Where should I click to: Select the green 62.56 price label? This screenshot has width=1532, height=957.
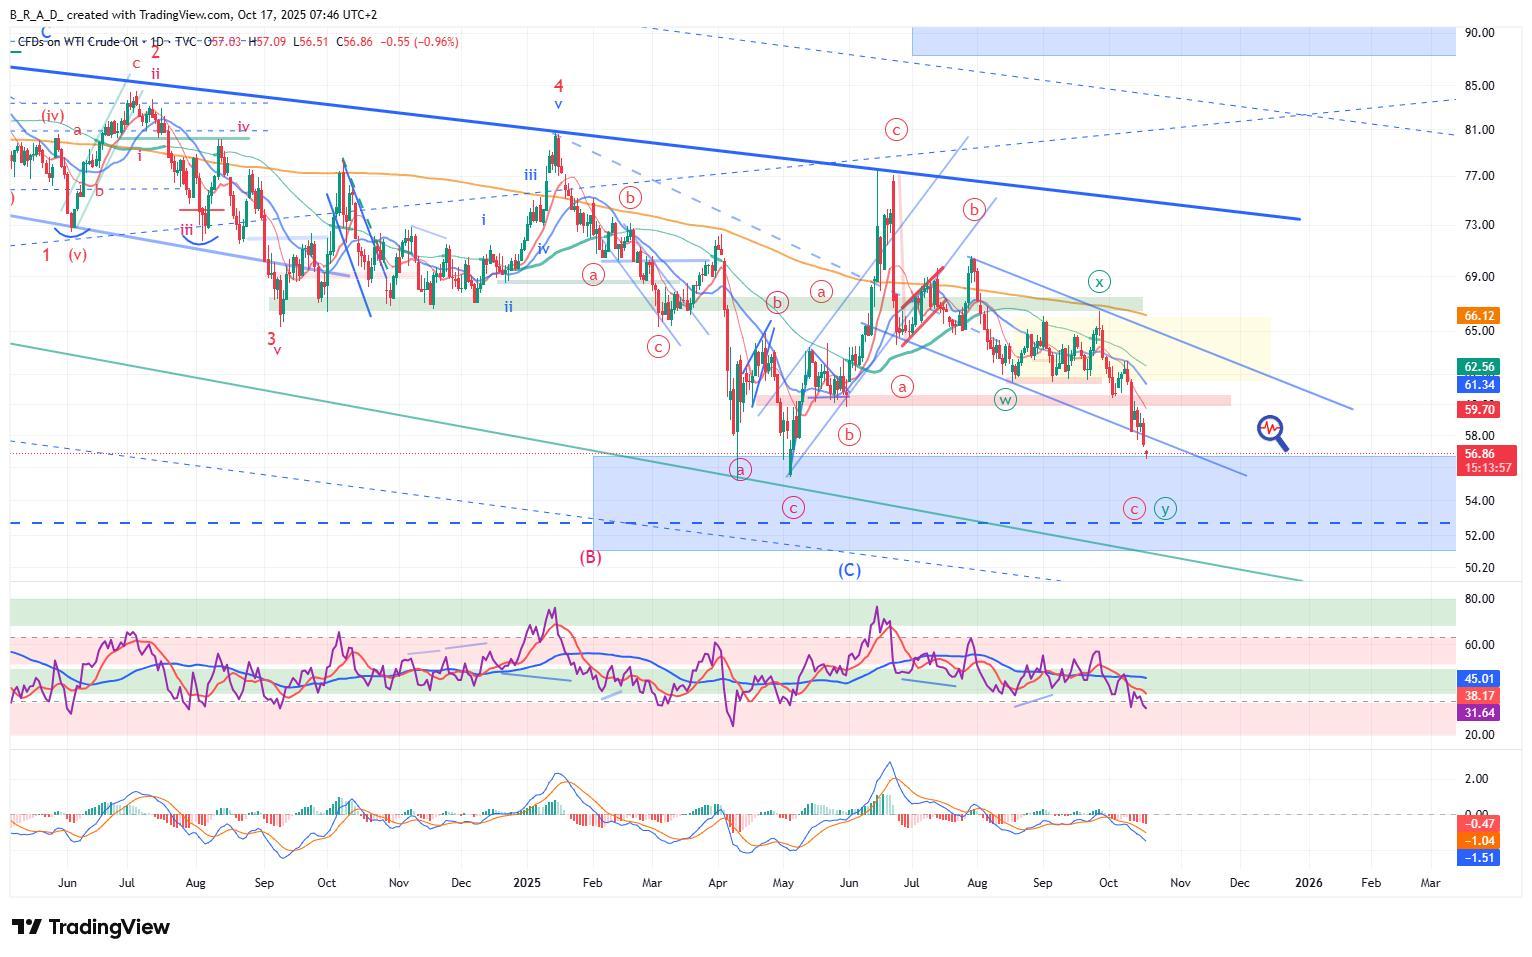coord(1479,367)
